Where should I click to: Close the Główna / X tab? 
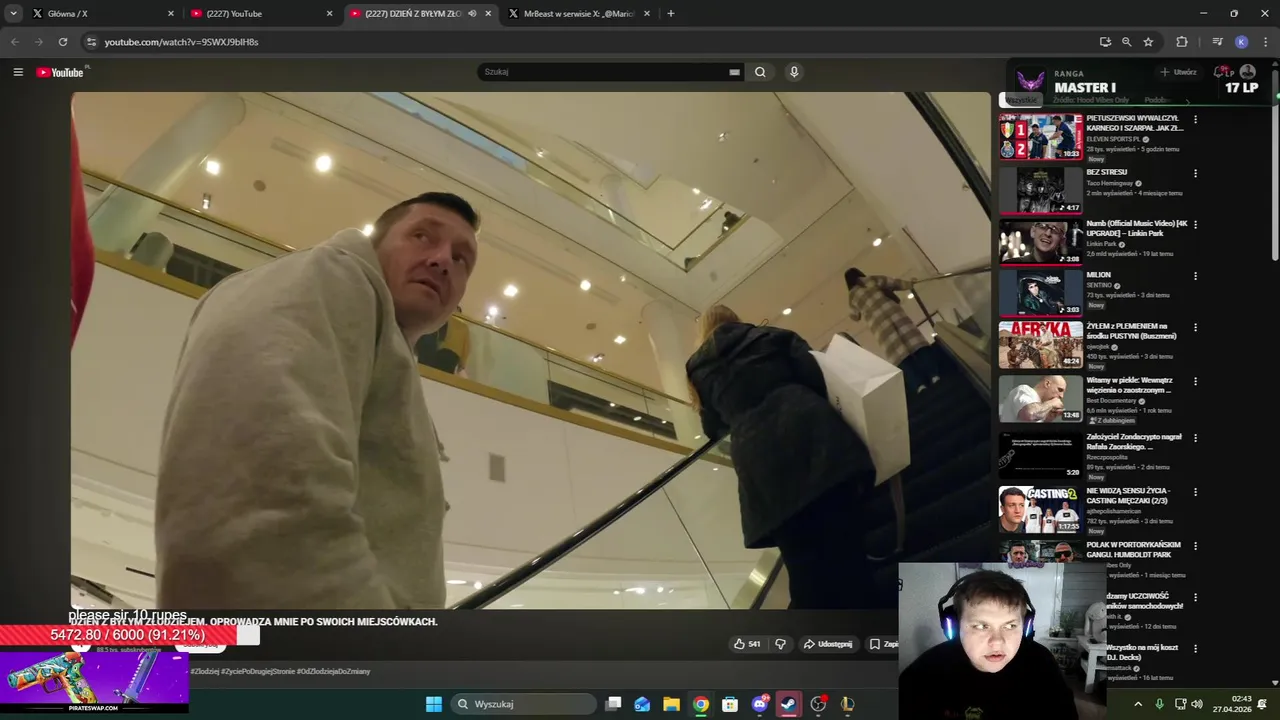pos(171,14)
